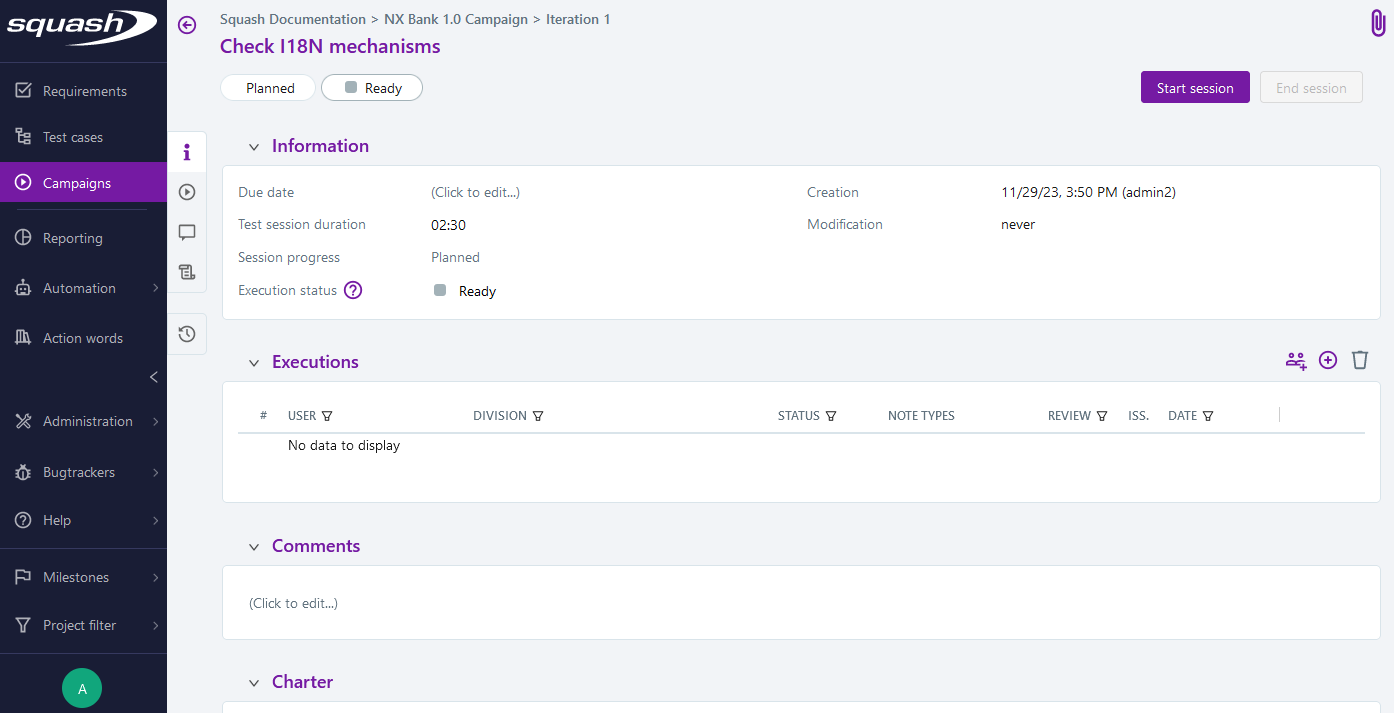Open the executions play icon side tab
Viewport: 1394px width, 713px height.
click(x=187, y=192)
